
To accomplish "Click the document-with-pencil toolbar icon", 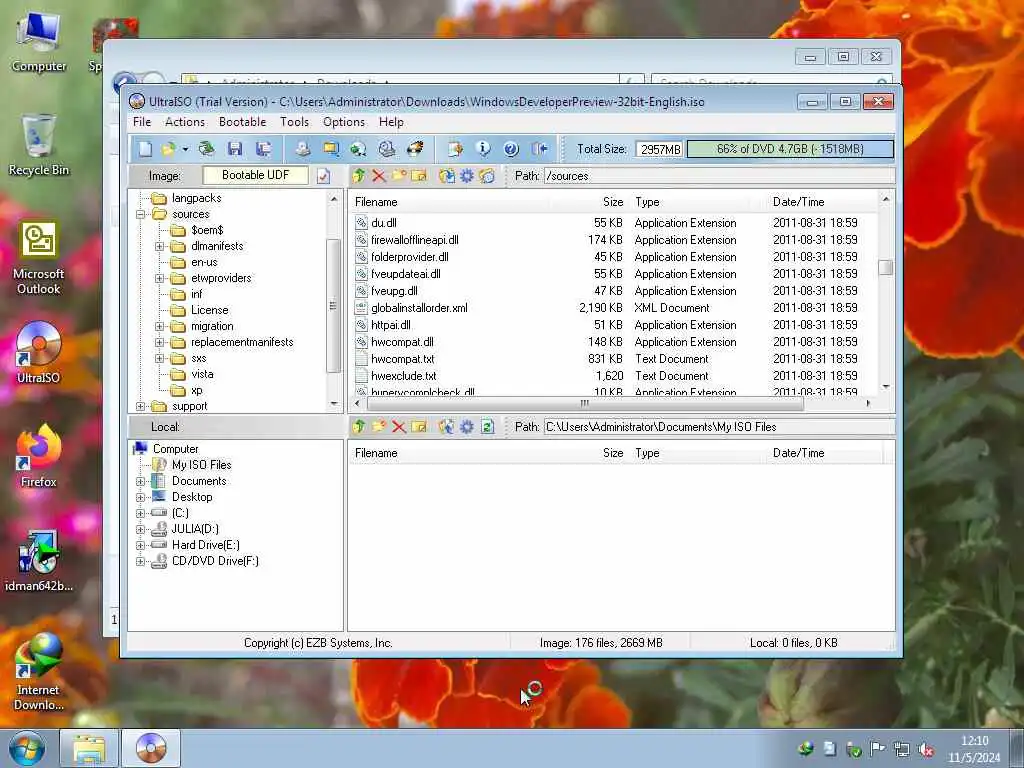I will tap(455, 149).
